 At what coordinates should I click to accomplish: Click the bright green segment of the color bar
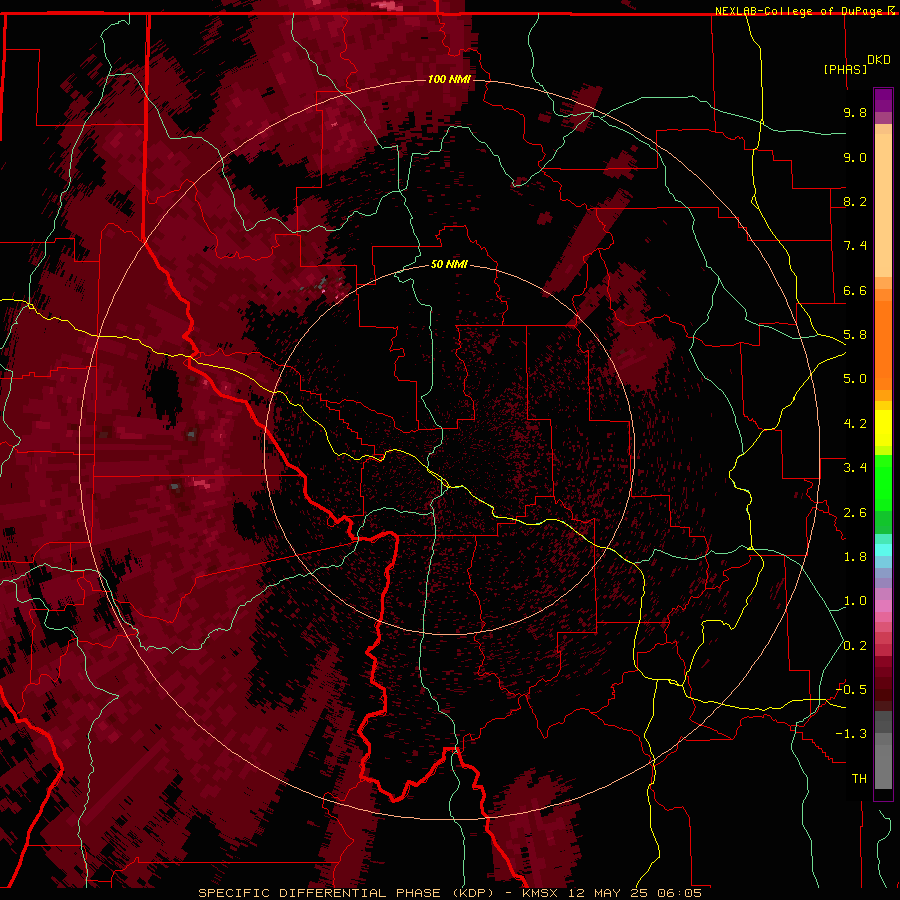coord(883,482)
